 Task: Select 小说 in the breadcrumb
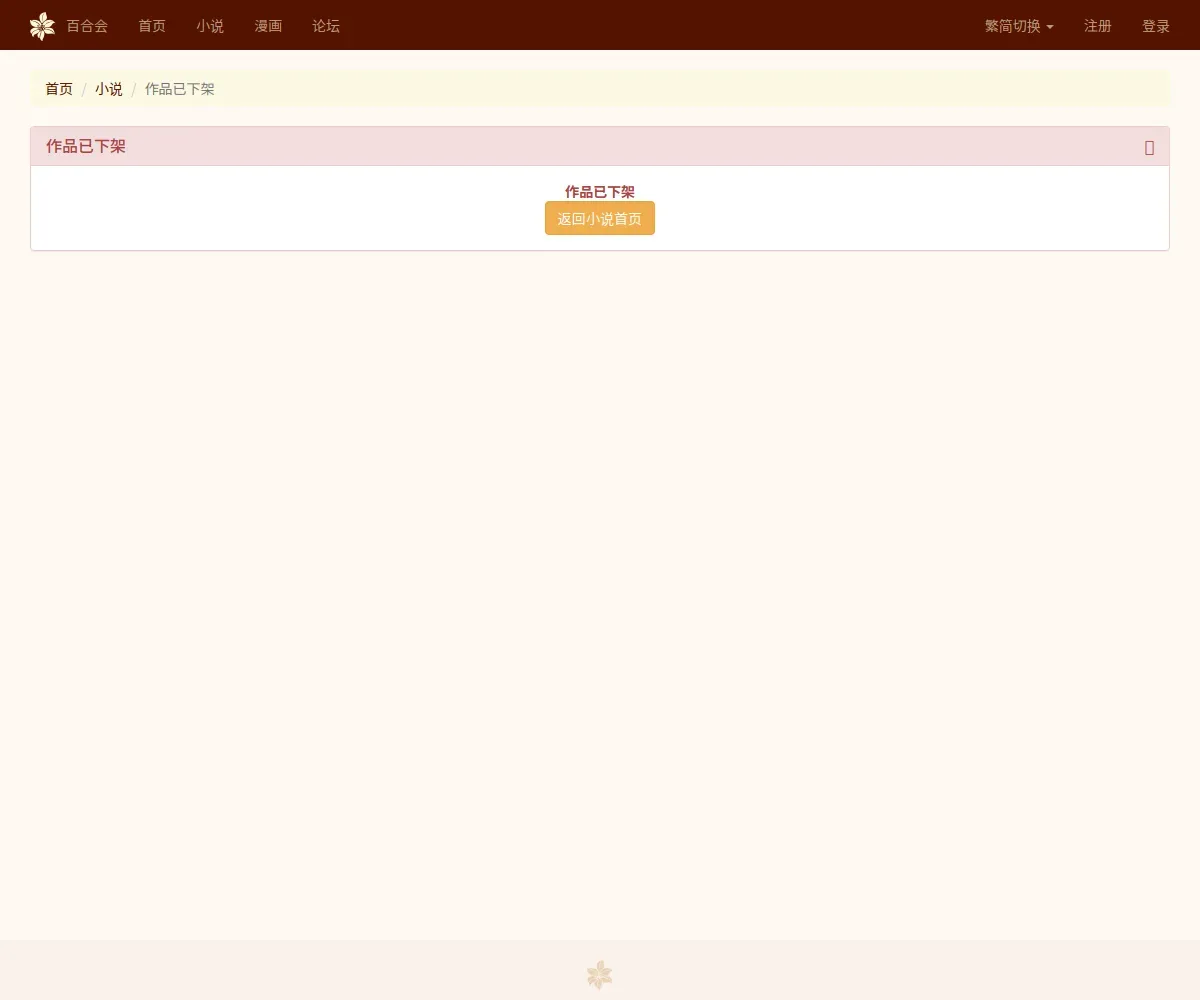(x=109, y=89)
